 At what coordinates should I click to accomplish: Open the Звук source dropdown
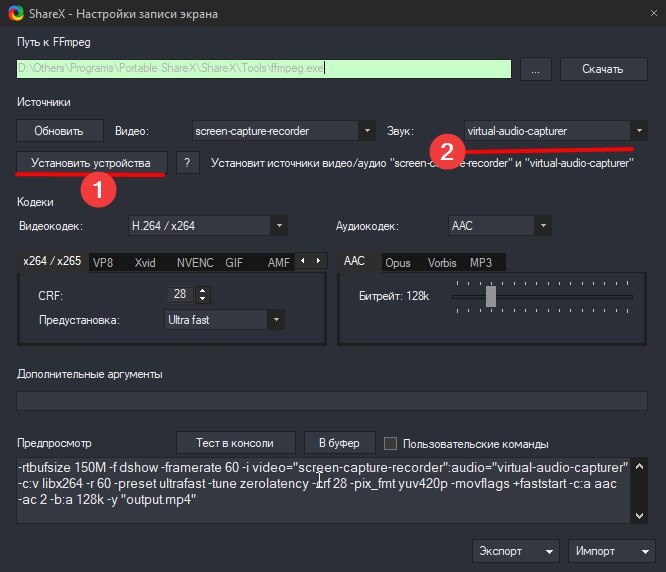point(556,131)
